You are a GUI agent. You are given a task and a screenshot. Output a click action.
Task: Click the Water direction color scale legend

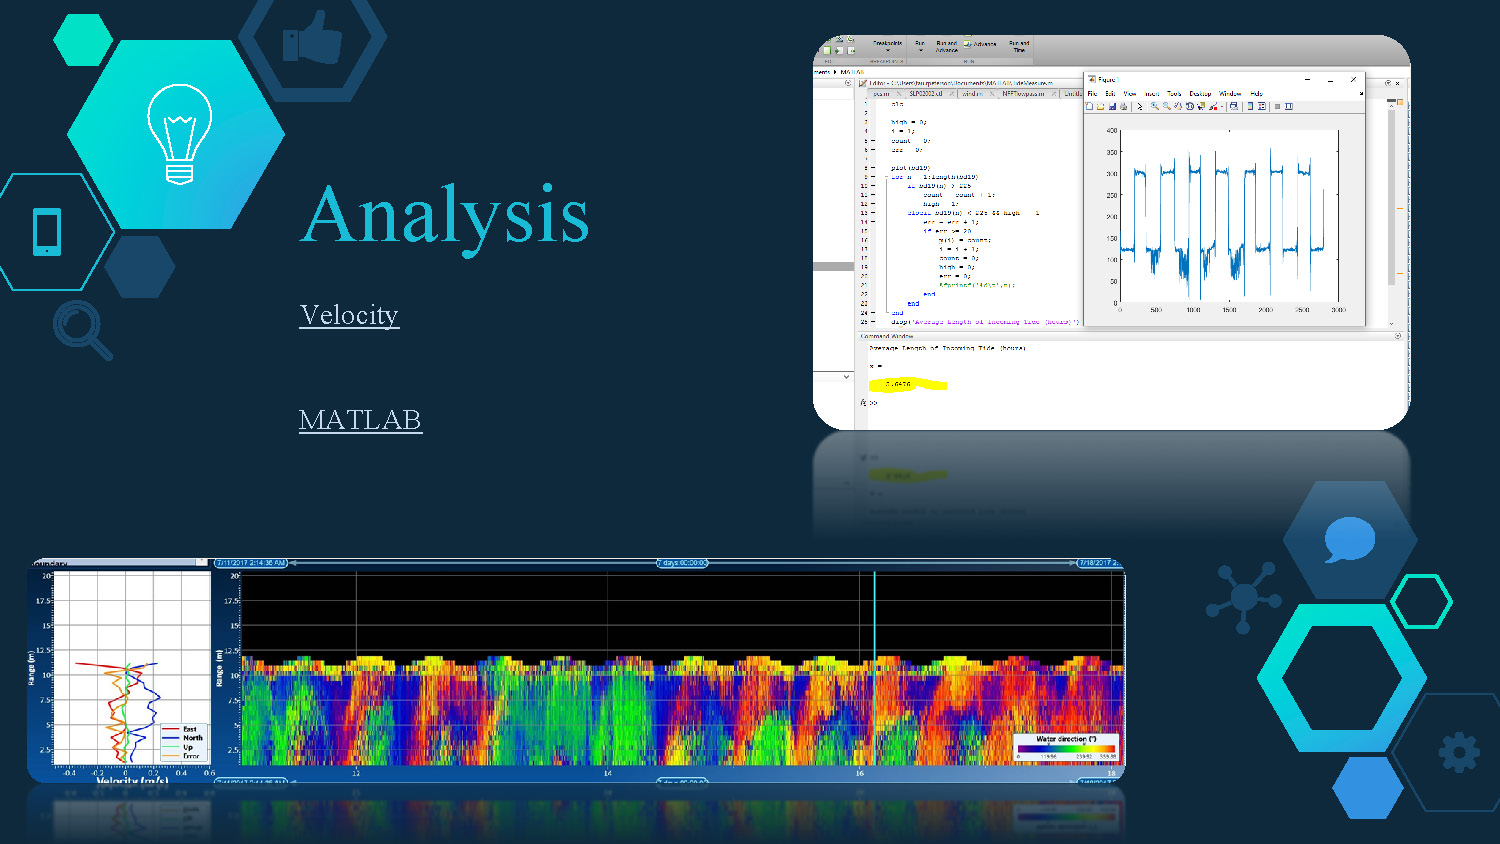pos(1066,748)
